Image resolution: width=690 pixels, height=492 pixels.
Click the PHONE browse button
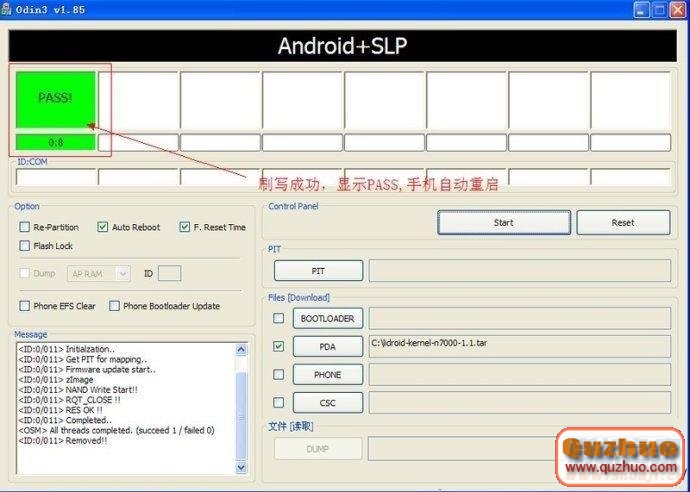(x=328, y=375)
